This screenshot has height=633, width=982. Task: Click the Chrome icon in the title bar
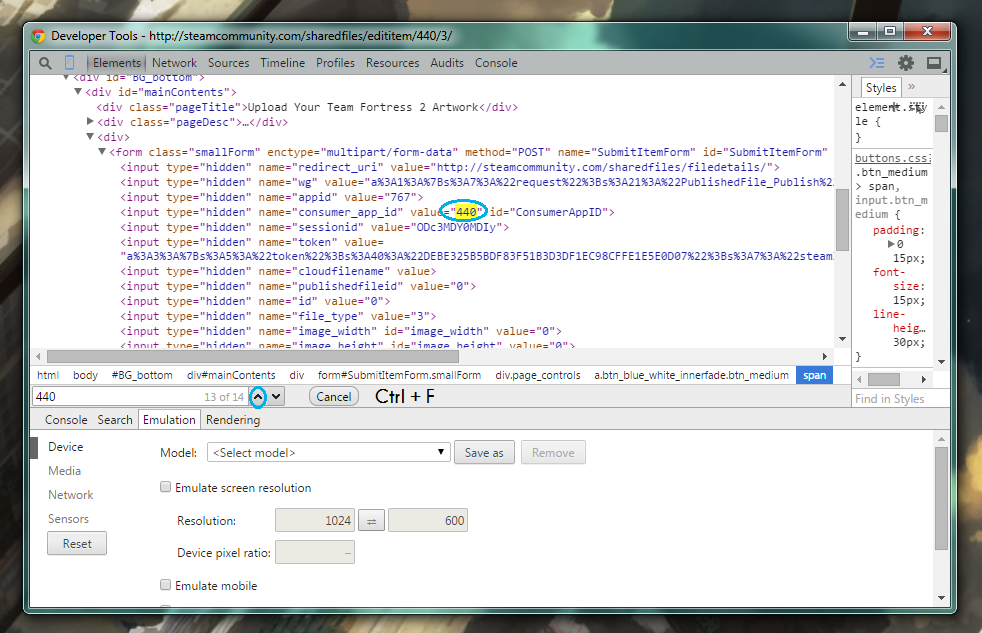point(38,36)
